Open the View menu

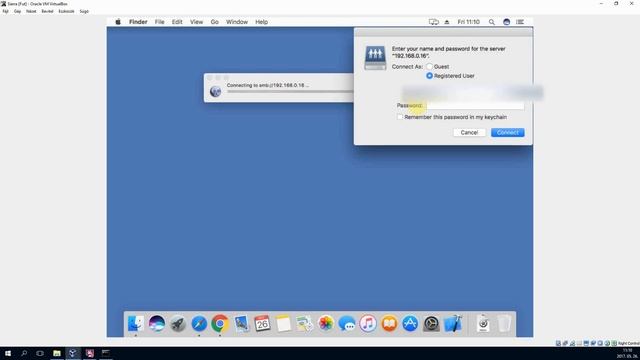196,22
